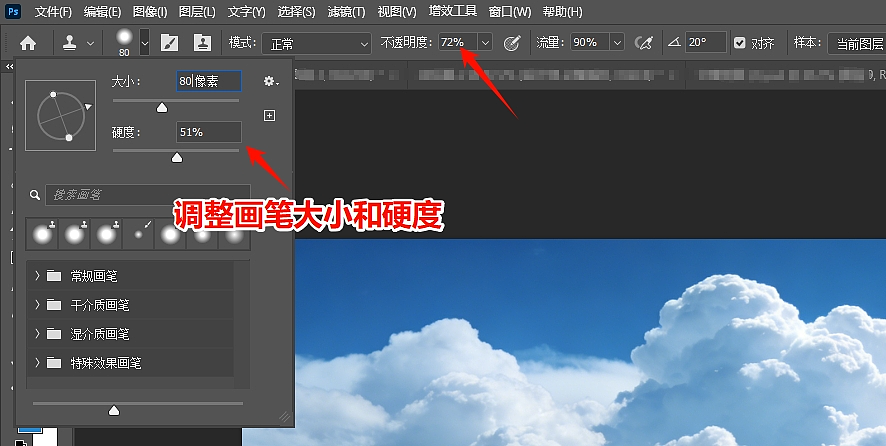Select the third recent brush thumbnail
Viewport: 886px width, 446px height.
click(106, 234)
